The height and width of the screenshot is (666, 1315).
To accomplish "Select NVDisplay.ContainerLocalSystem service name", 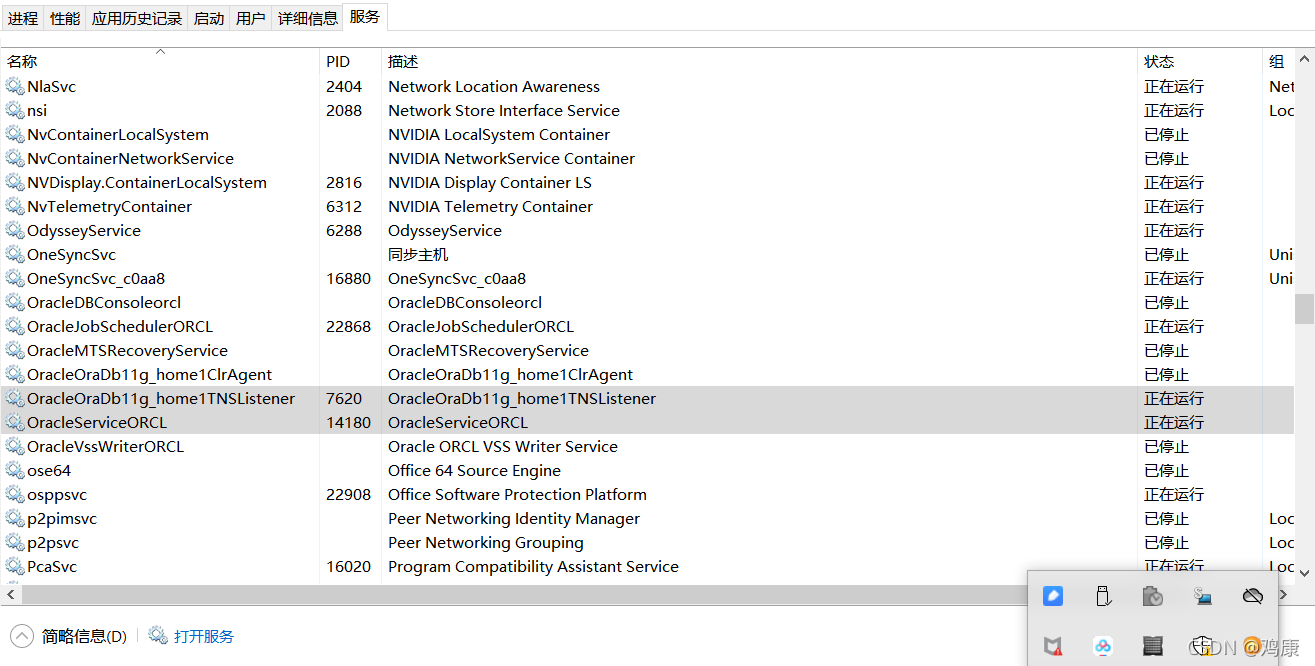I will coord(147,183).
